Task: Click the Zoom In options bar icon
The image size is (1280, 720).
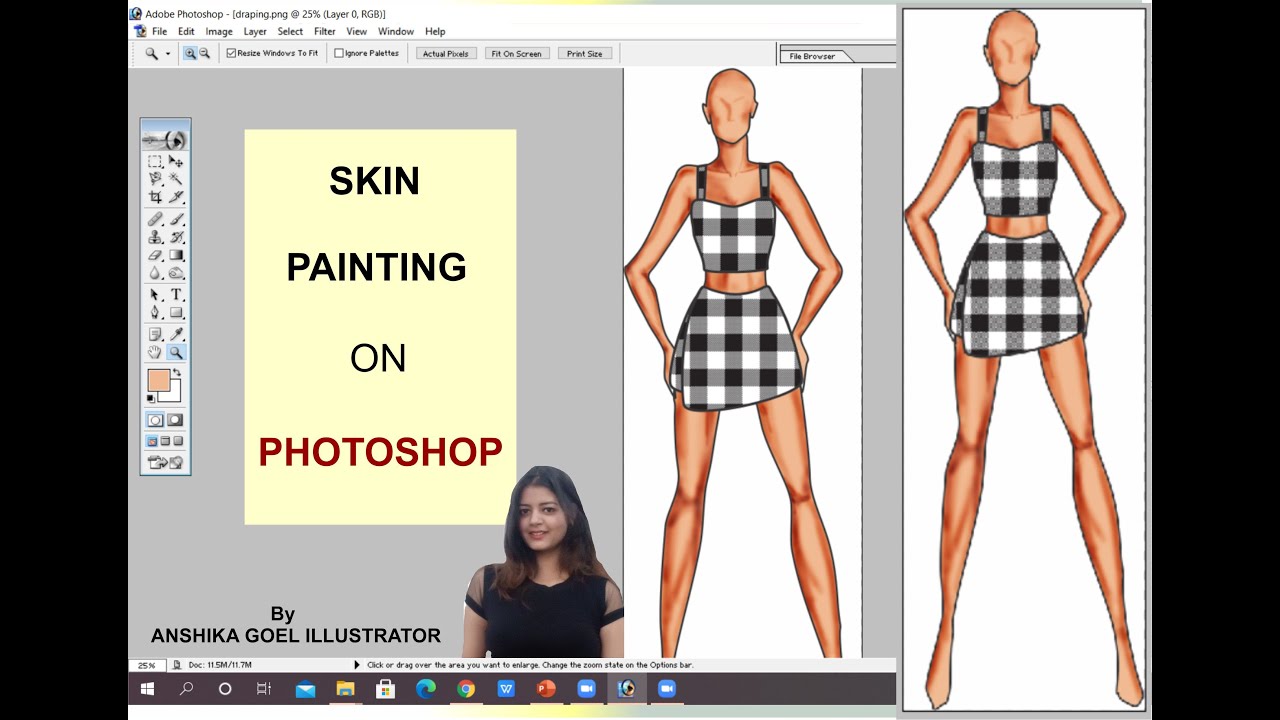Action: pyautogui.click(x=190, y=54)
